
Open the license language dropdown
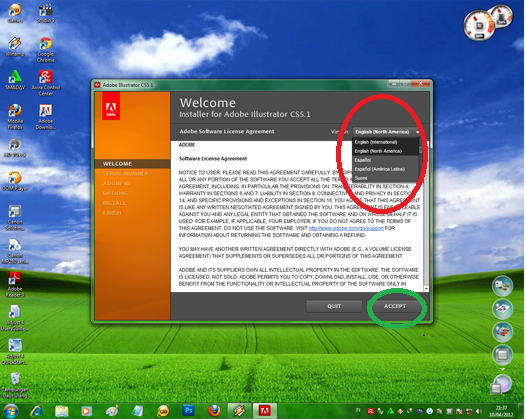387,132
